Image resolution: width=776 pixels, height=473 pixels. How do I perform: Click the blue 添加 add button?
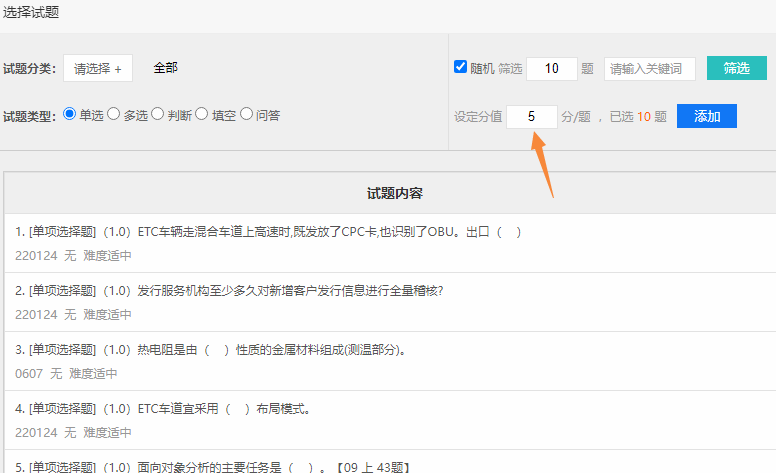(707, 116)
